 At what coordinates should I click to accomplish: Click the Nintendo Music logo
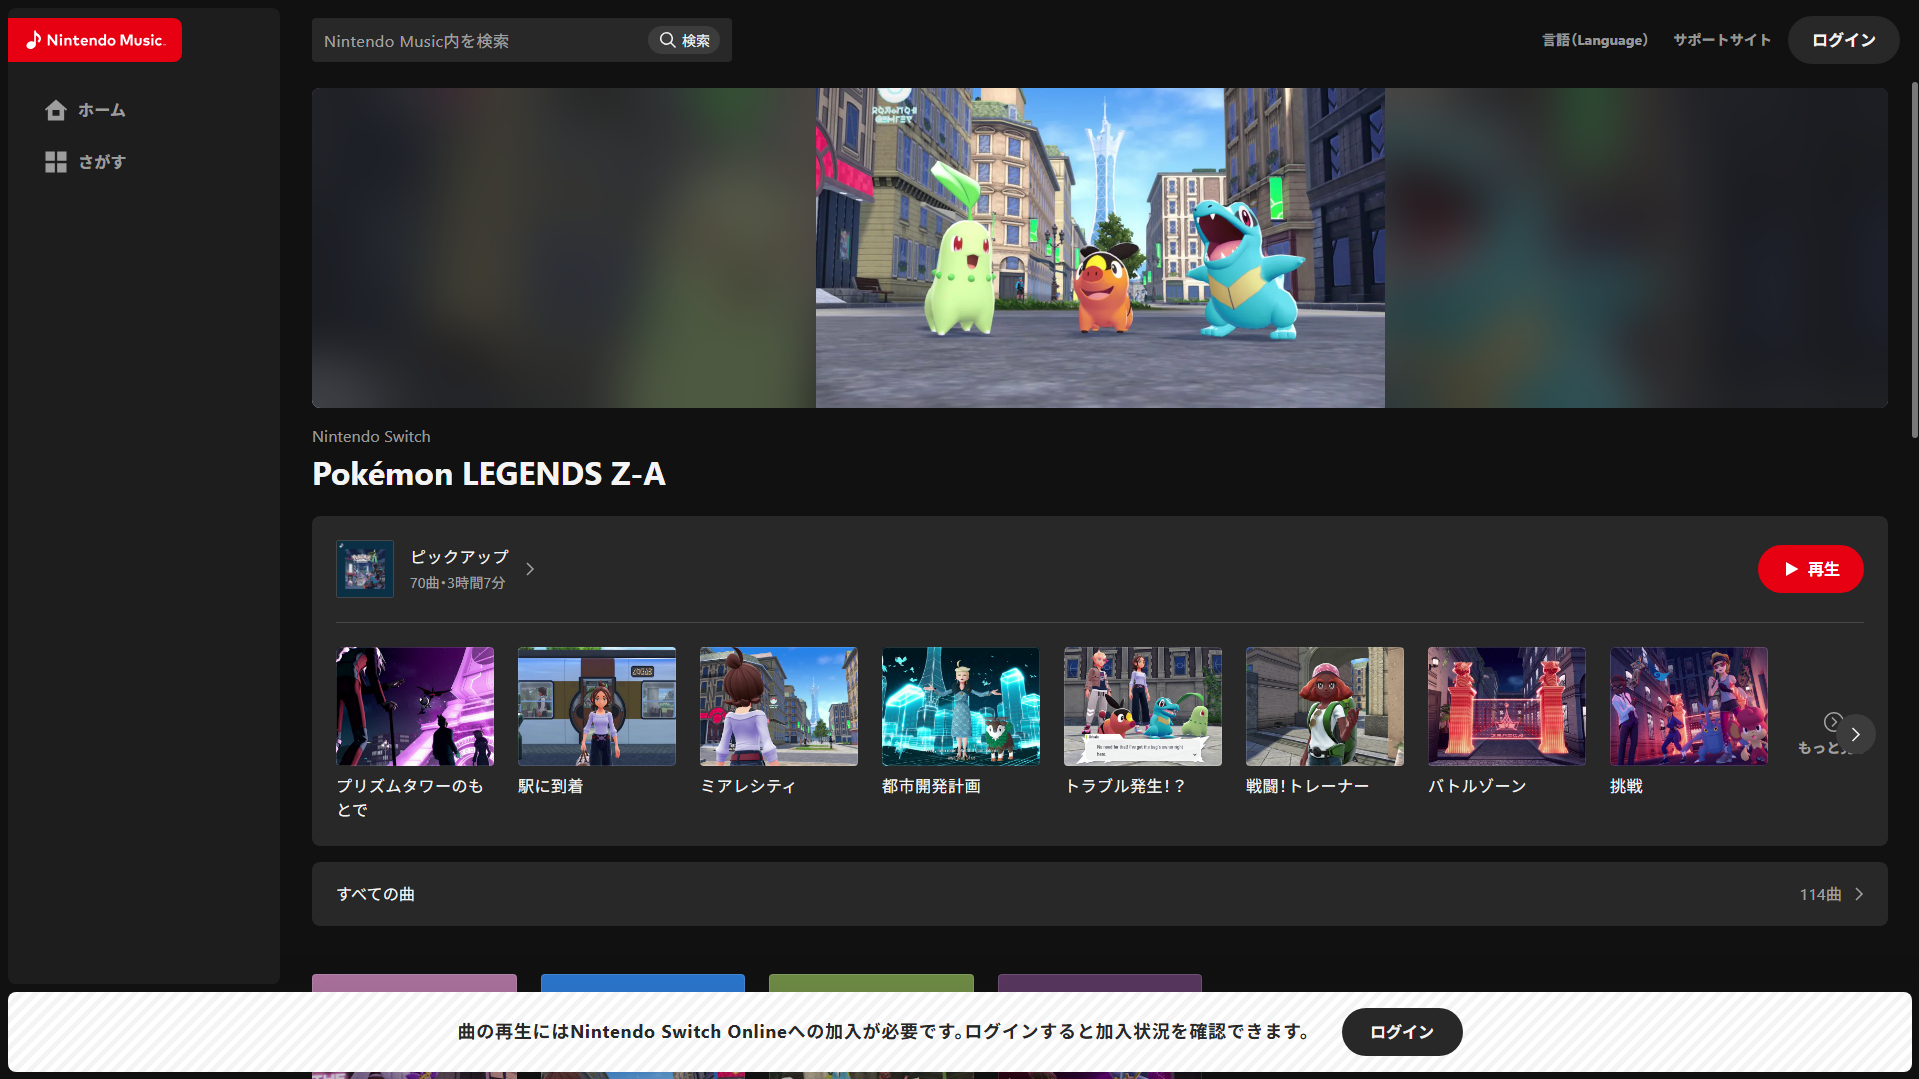pyautogui.click(x=95, y=40)
